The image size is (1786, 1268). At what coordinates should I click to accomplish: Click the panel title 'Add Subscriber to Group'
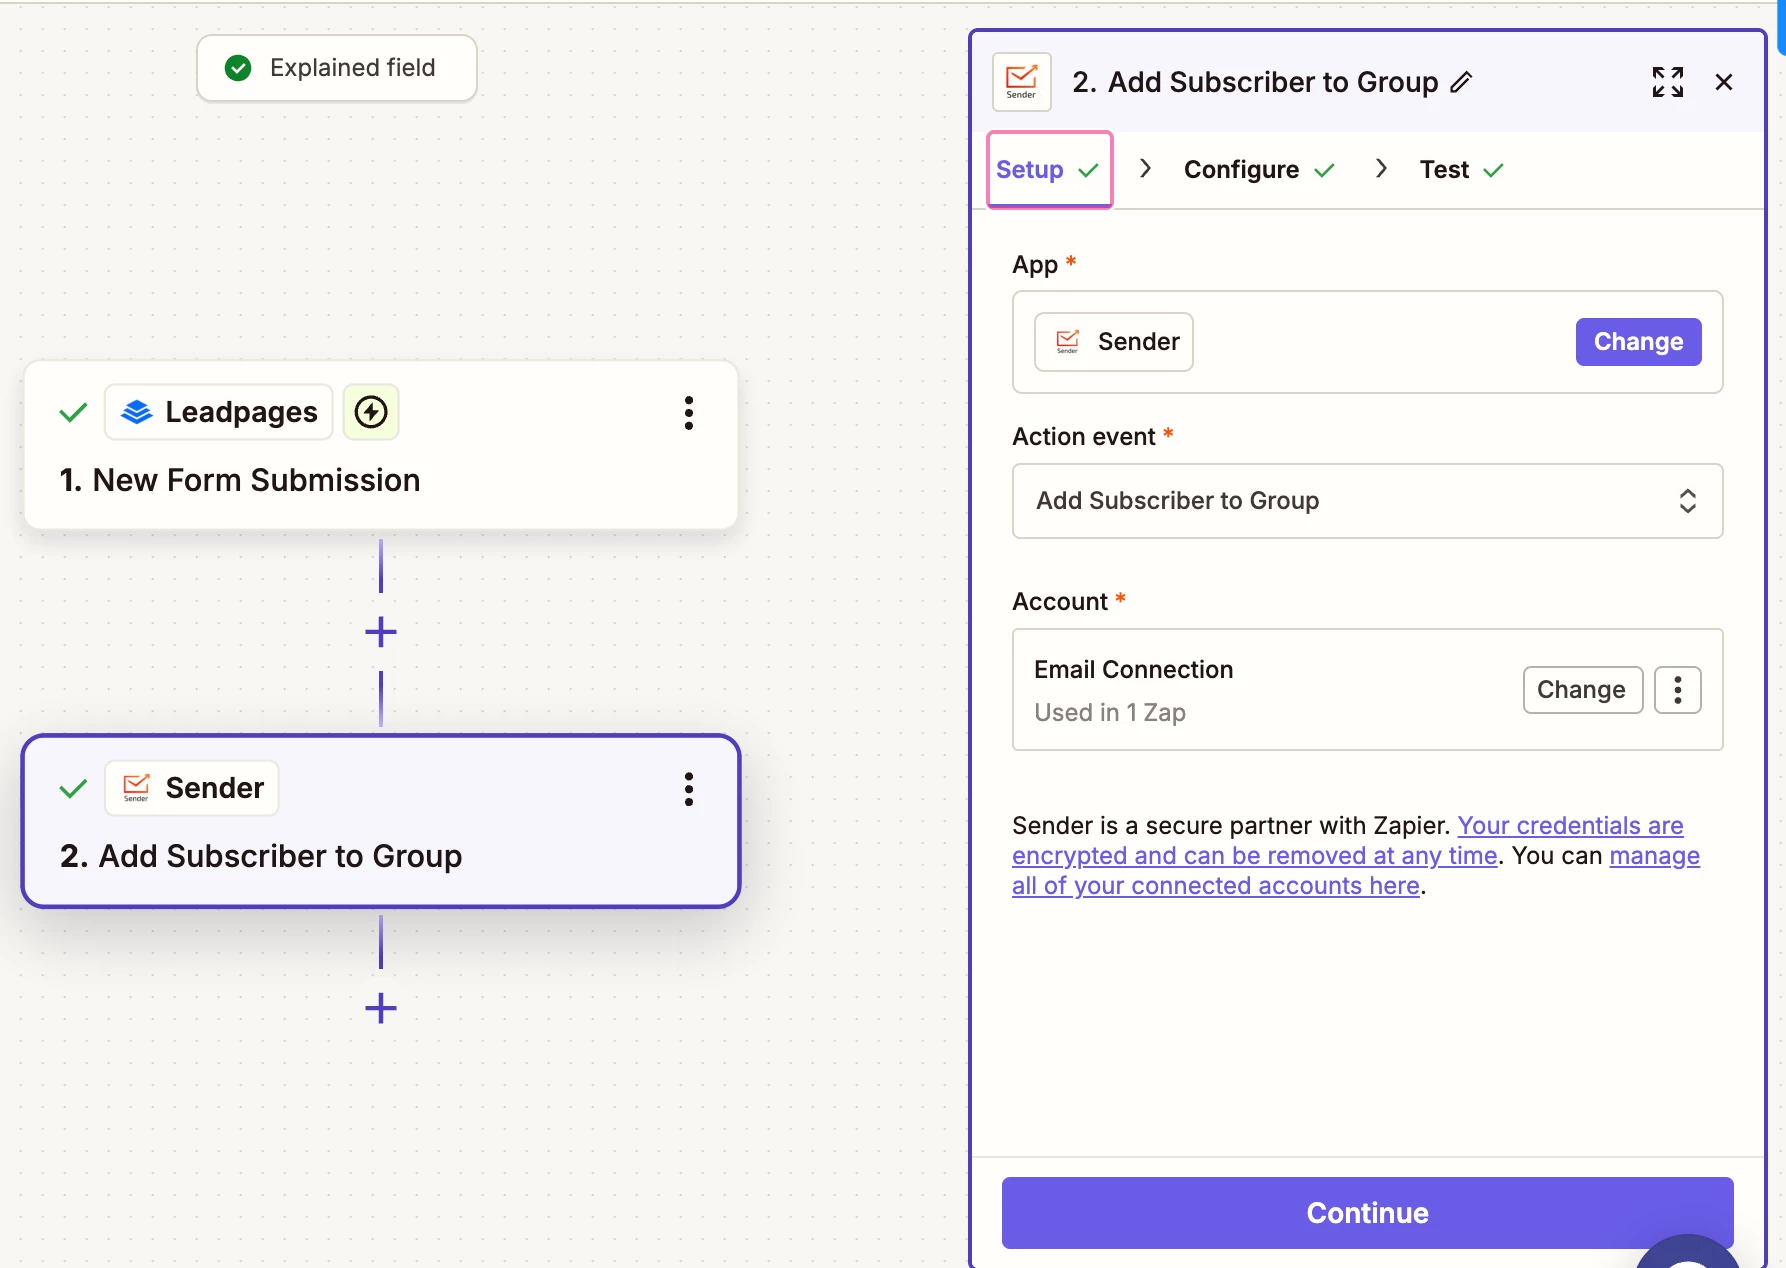click(1273, 82)
